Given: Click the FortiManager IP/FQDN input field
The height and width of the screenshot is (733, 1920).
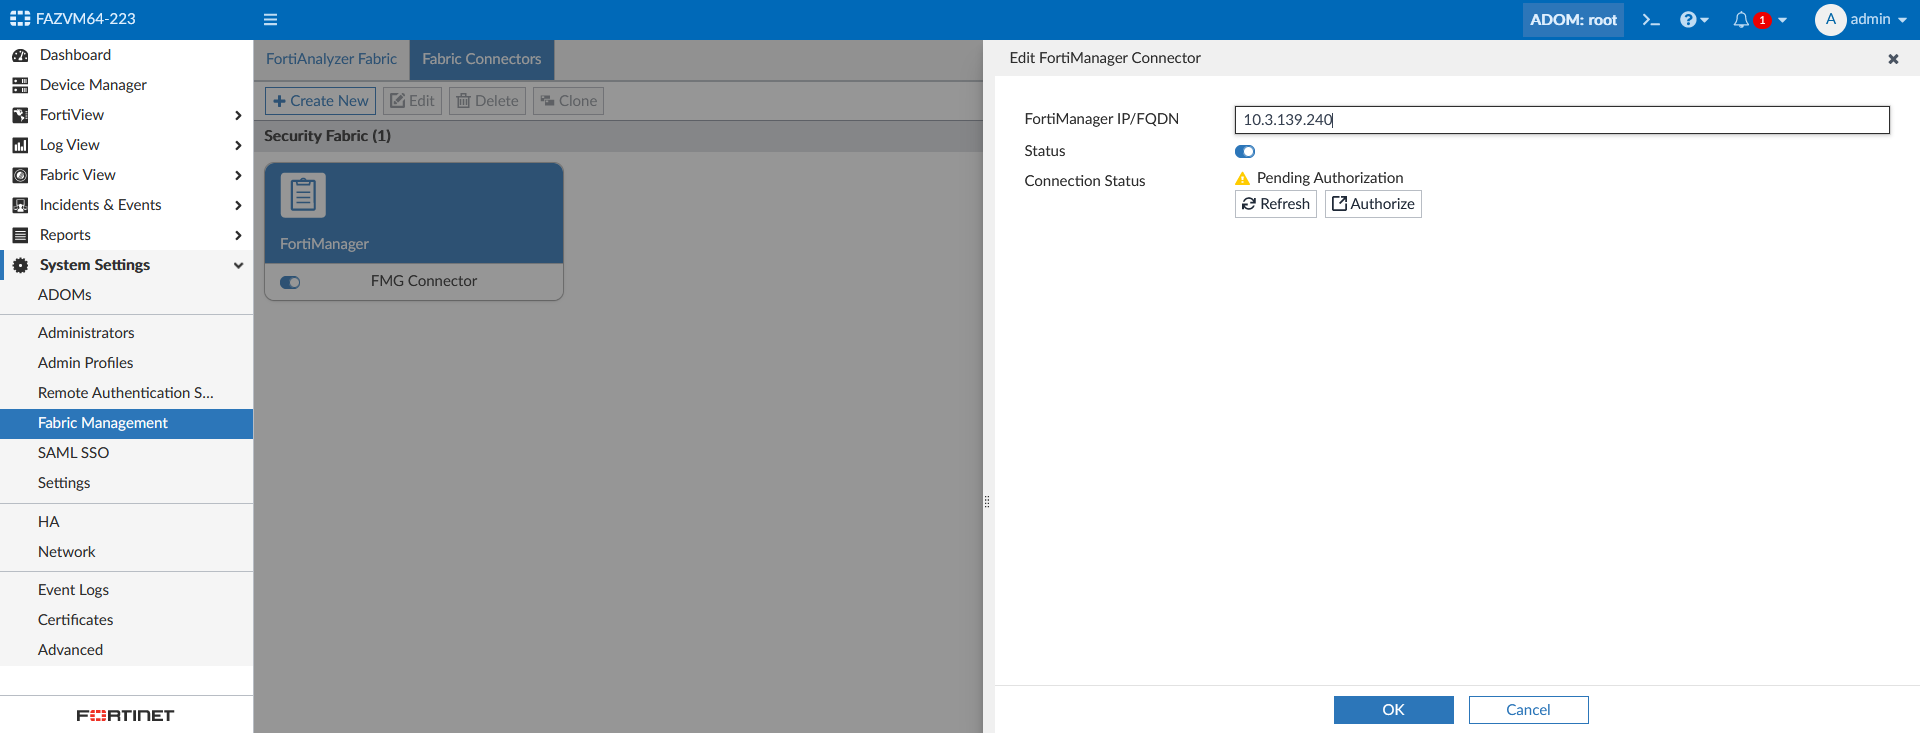Looking at the screenshot, I should click(1562, 120).
